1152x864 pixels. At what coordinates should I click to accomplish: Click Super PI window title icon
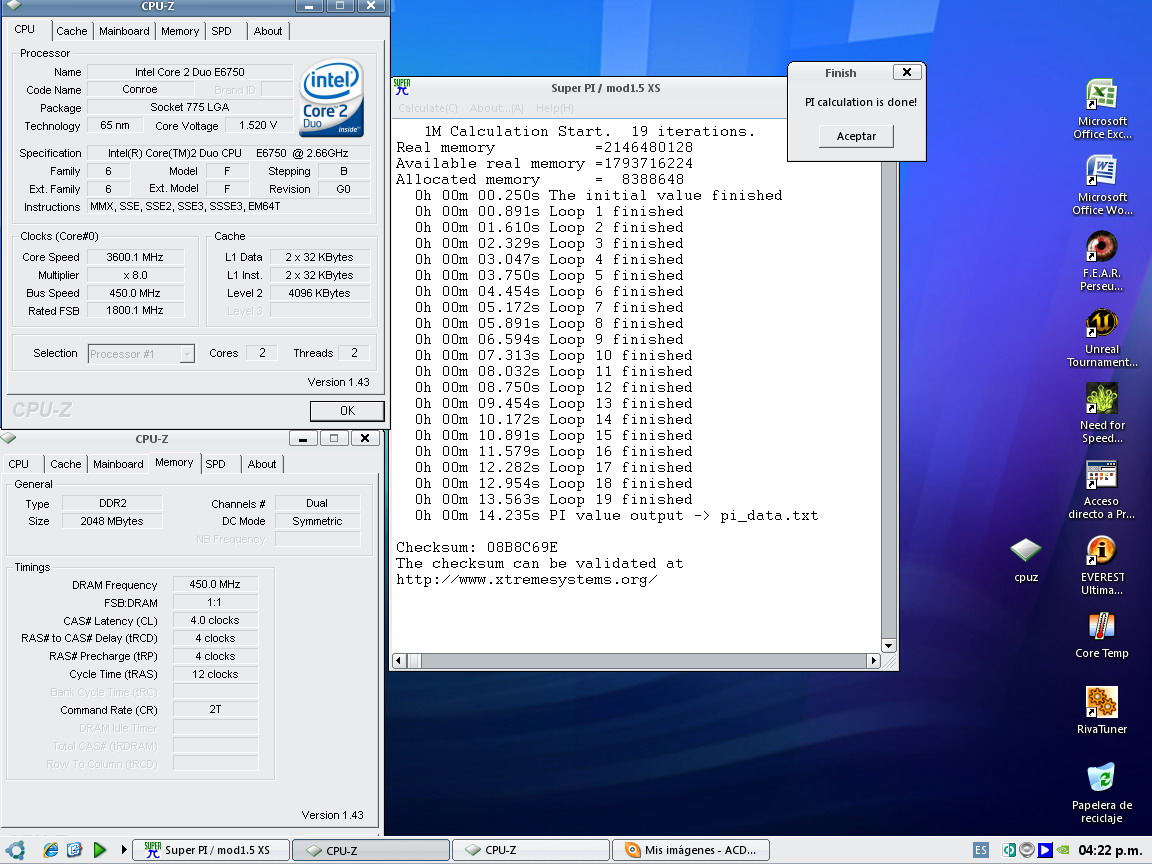(401, 87)
